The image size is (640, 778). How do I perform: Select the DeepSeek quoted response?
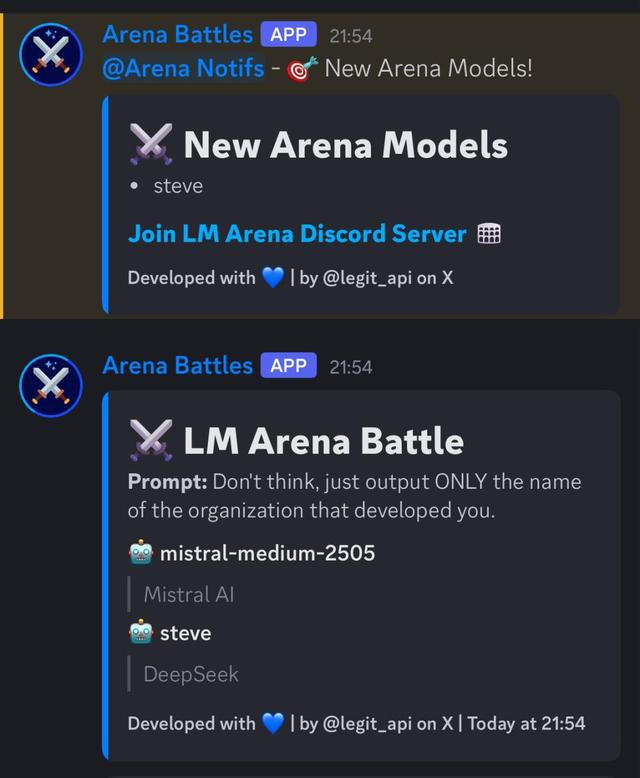[x=191, y=674]
